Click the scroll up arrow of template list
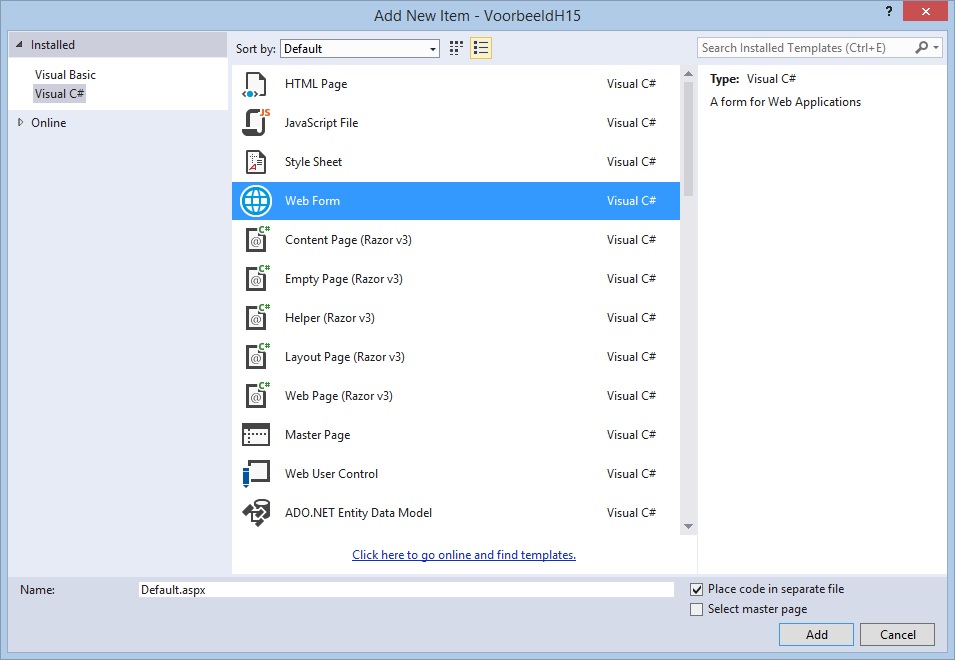 pyautogui.click(x=688, y=74)
